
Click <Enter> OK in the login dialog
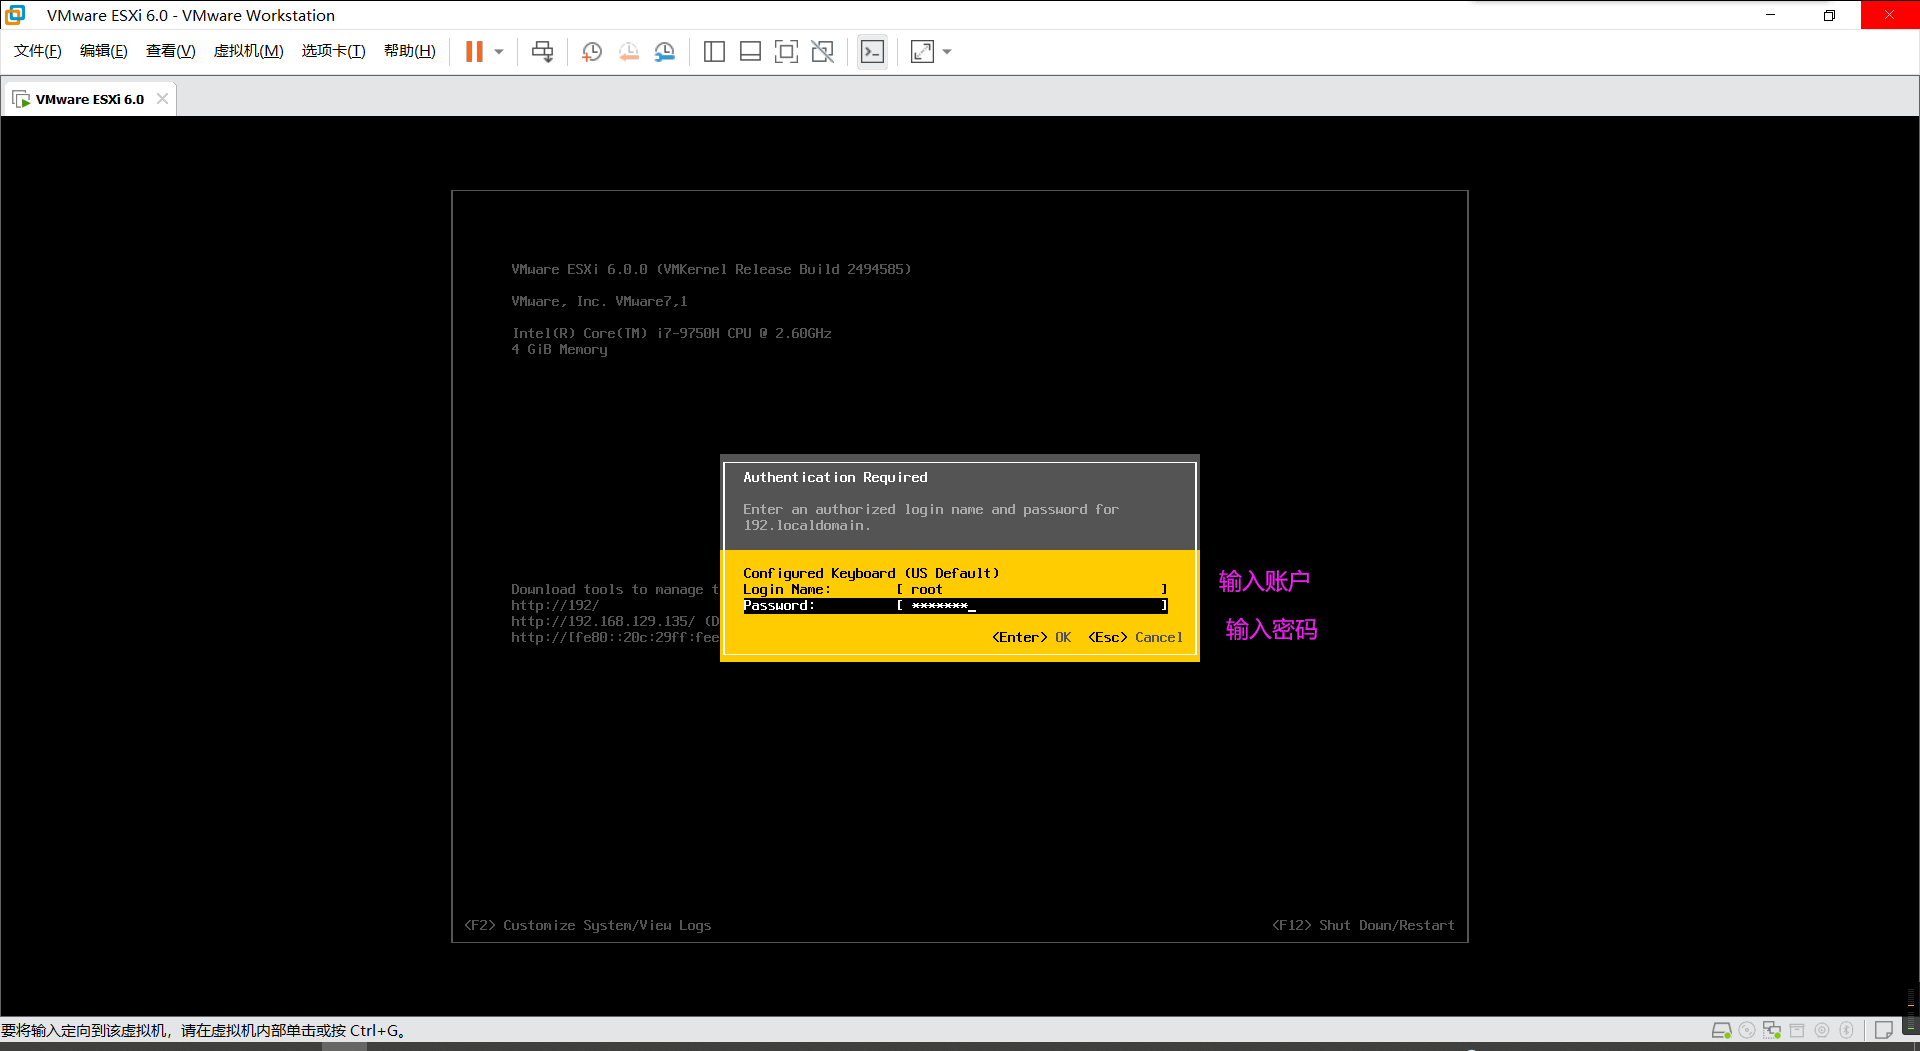point(1031,638)
